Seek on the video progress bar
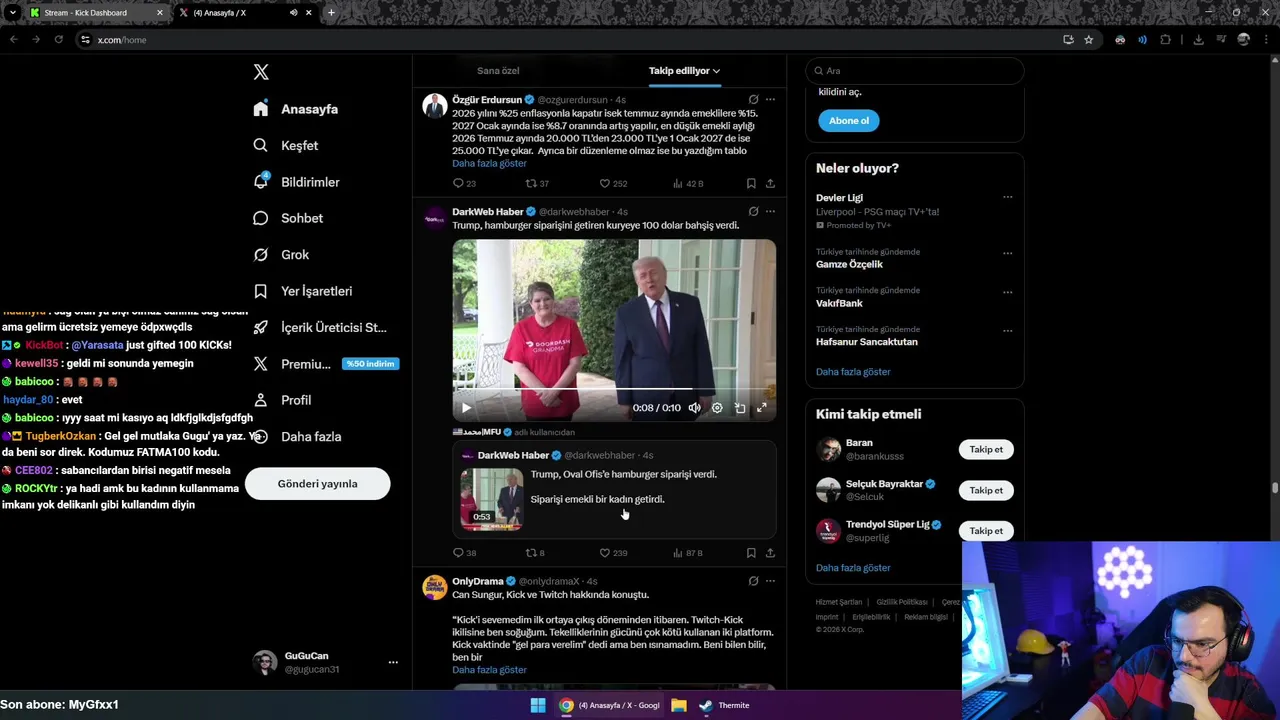Viewport: 1280px width, 720px height. (x=614, y=389)
